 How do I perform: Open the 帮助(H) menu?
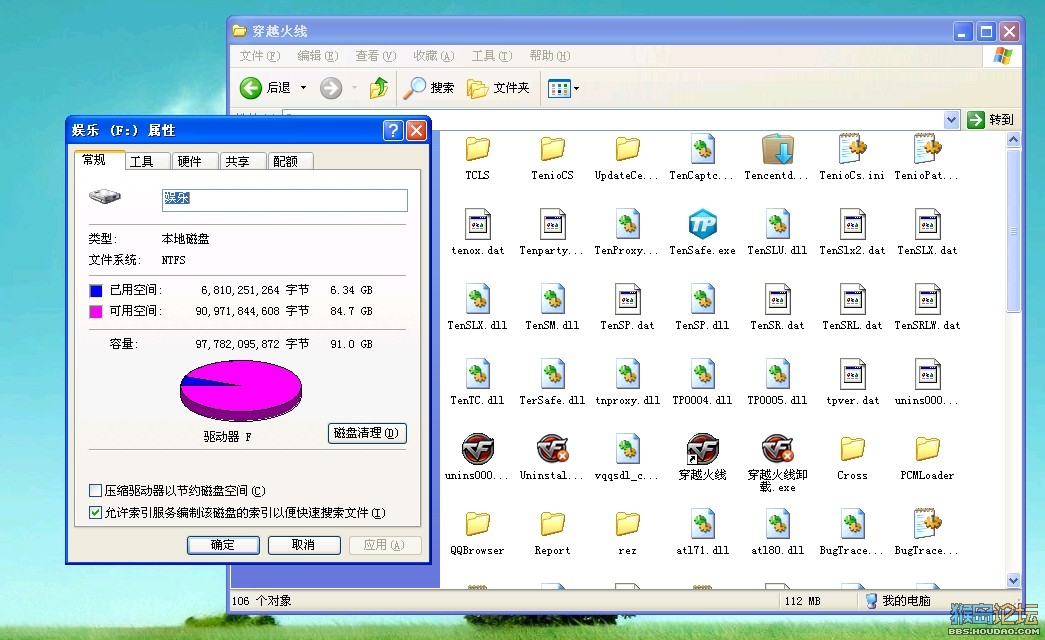550,56
